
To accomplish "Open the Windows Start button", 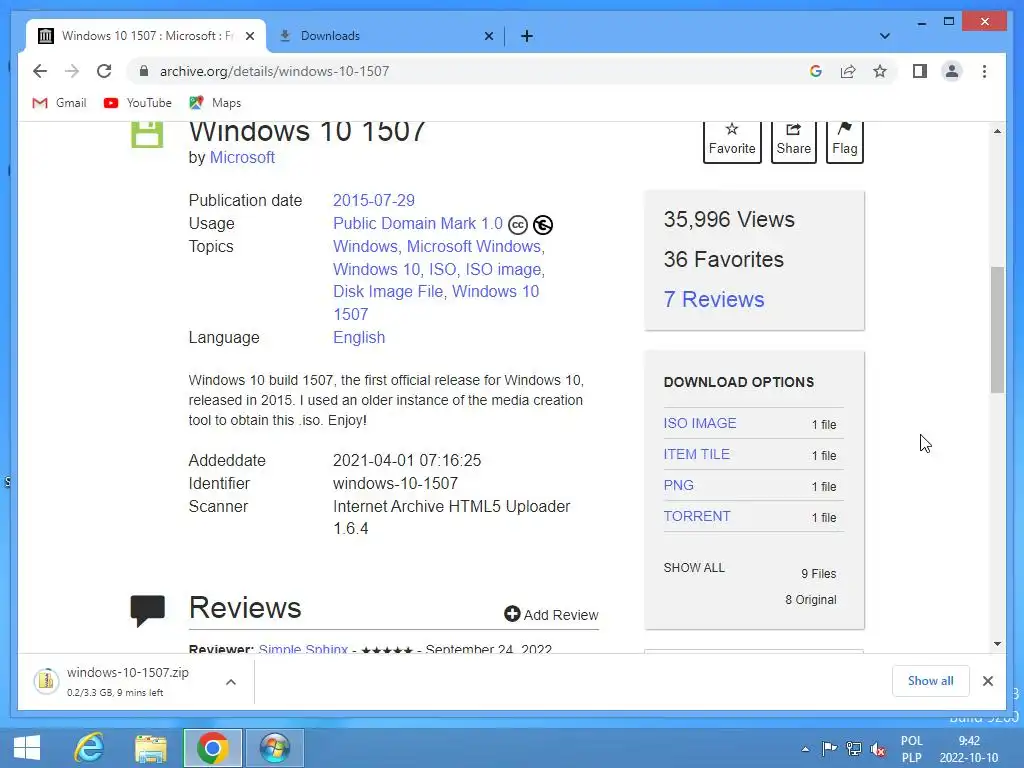I will coord(27,748).
